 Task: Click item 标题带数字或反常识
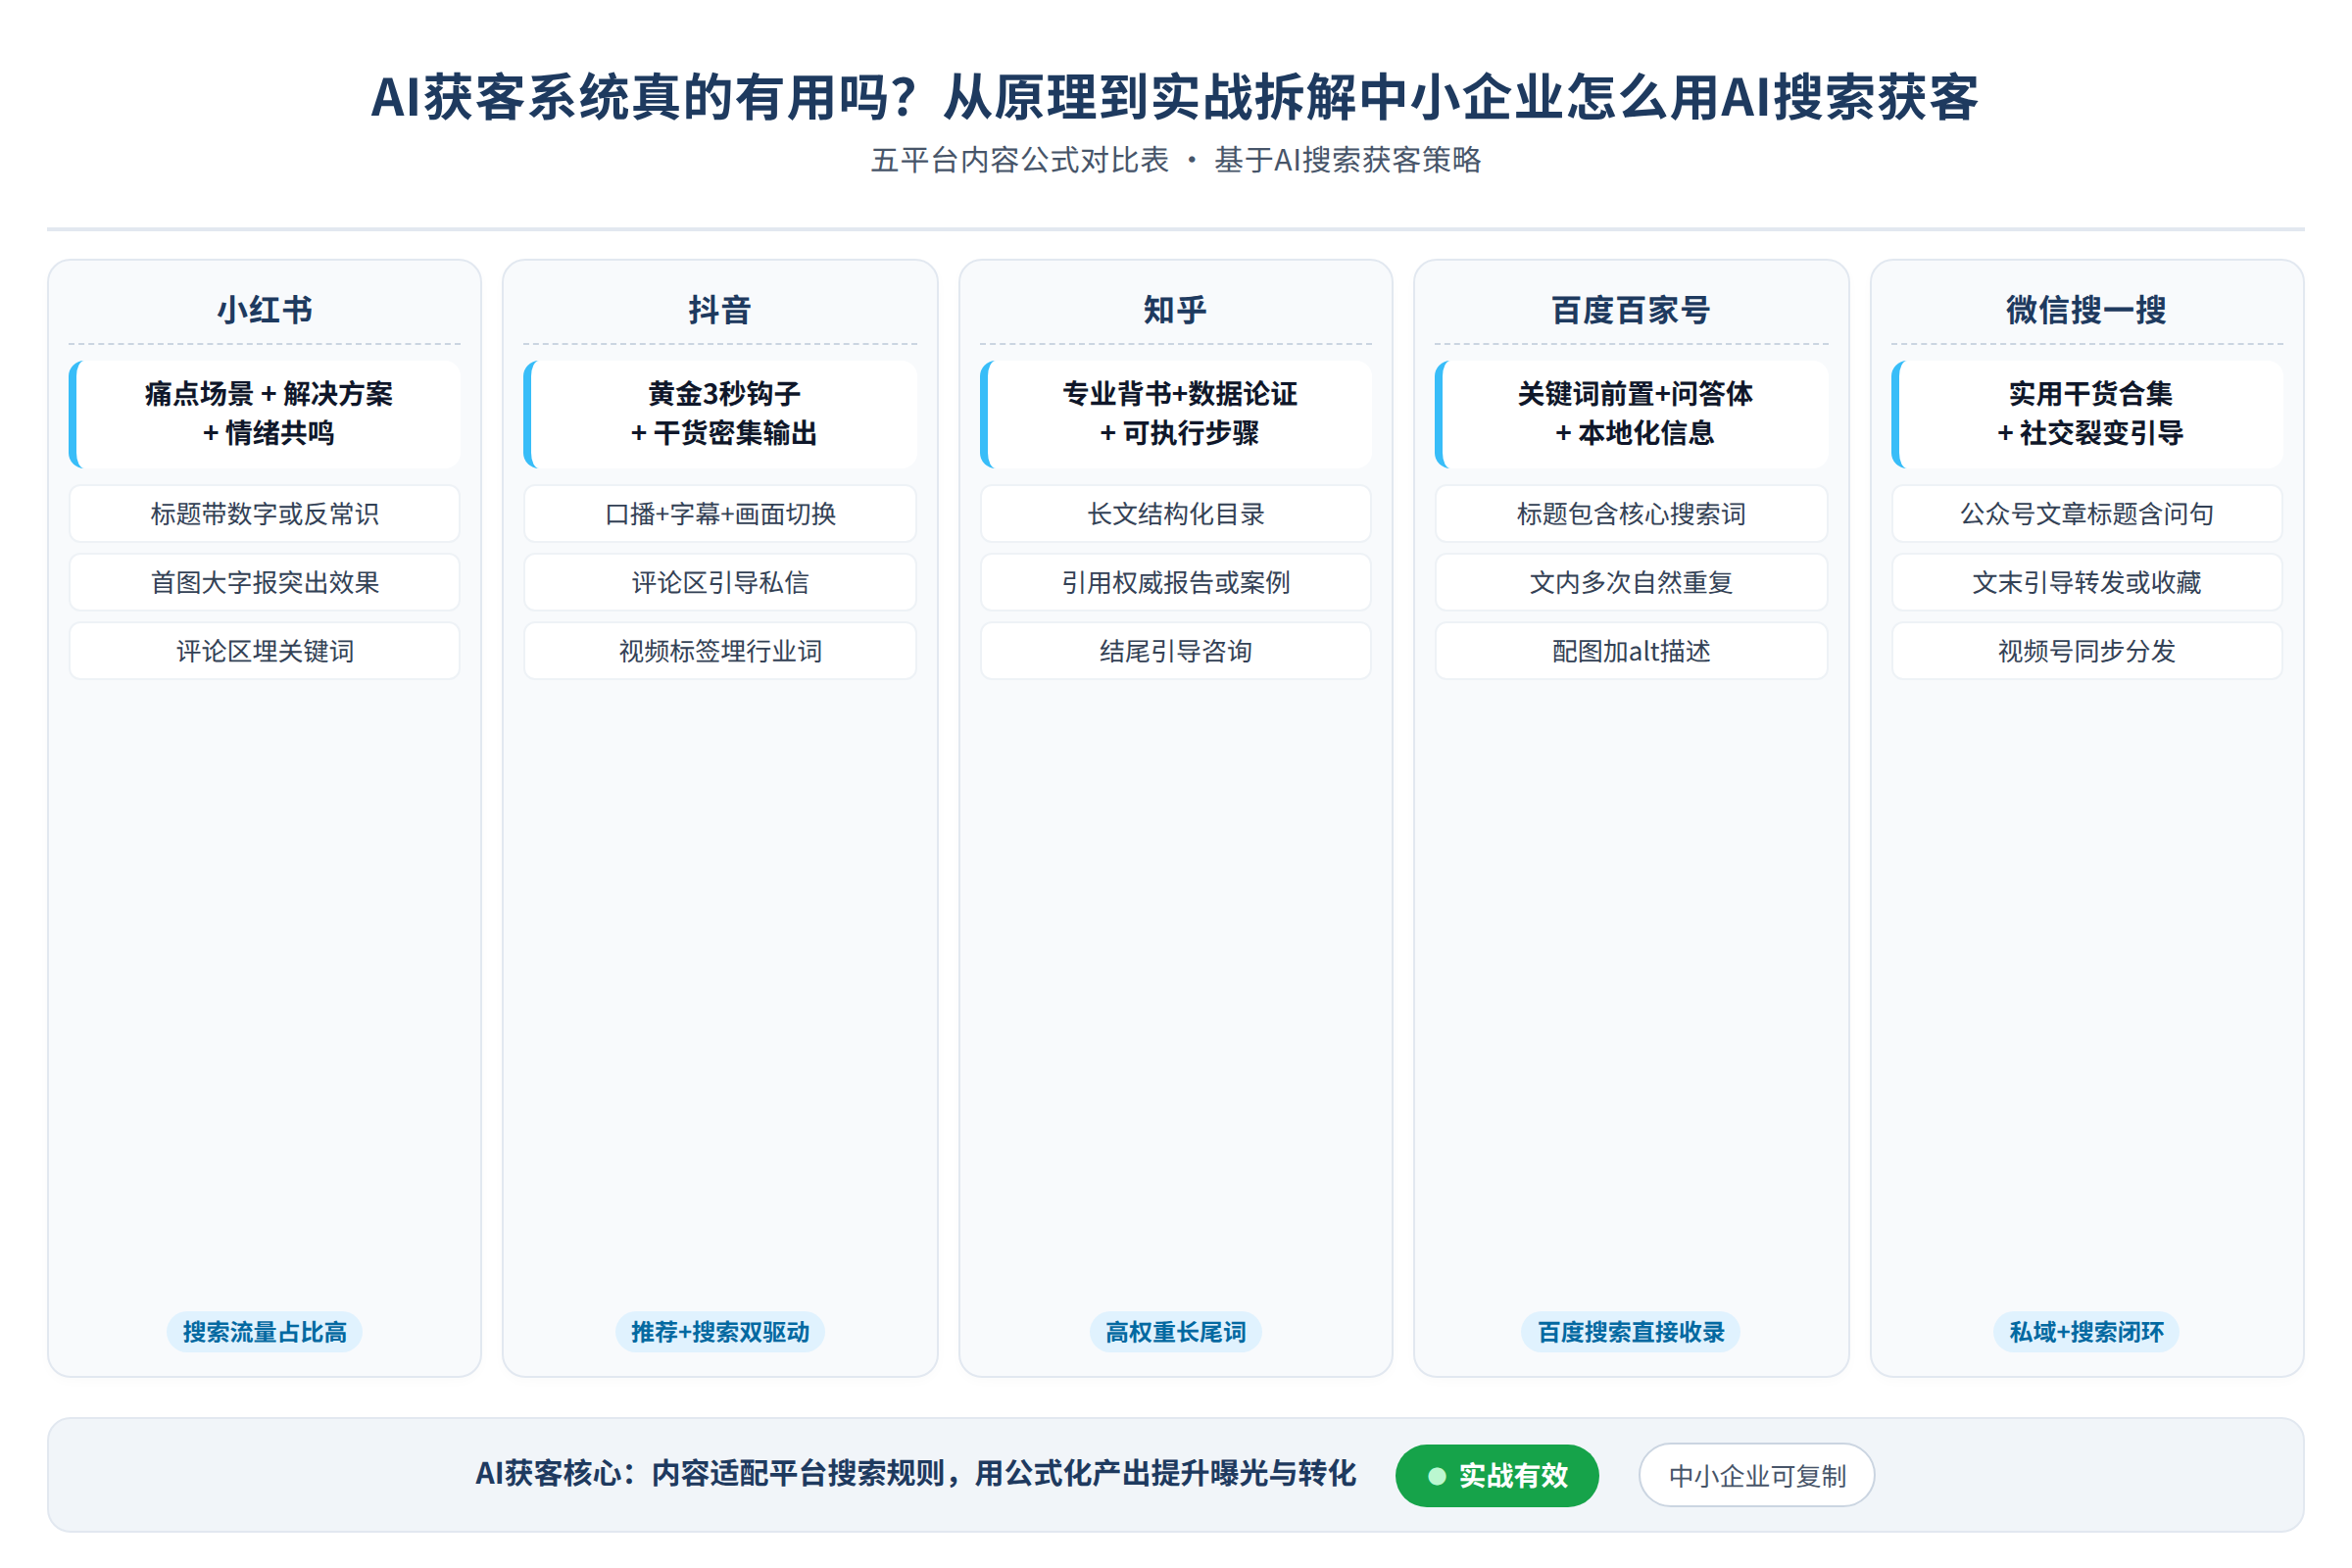click(265, 514)
